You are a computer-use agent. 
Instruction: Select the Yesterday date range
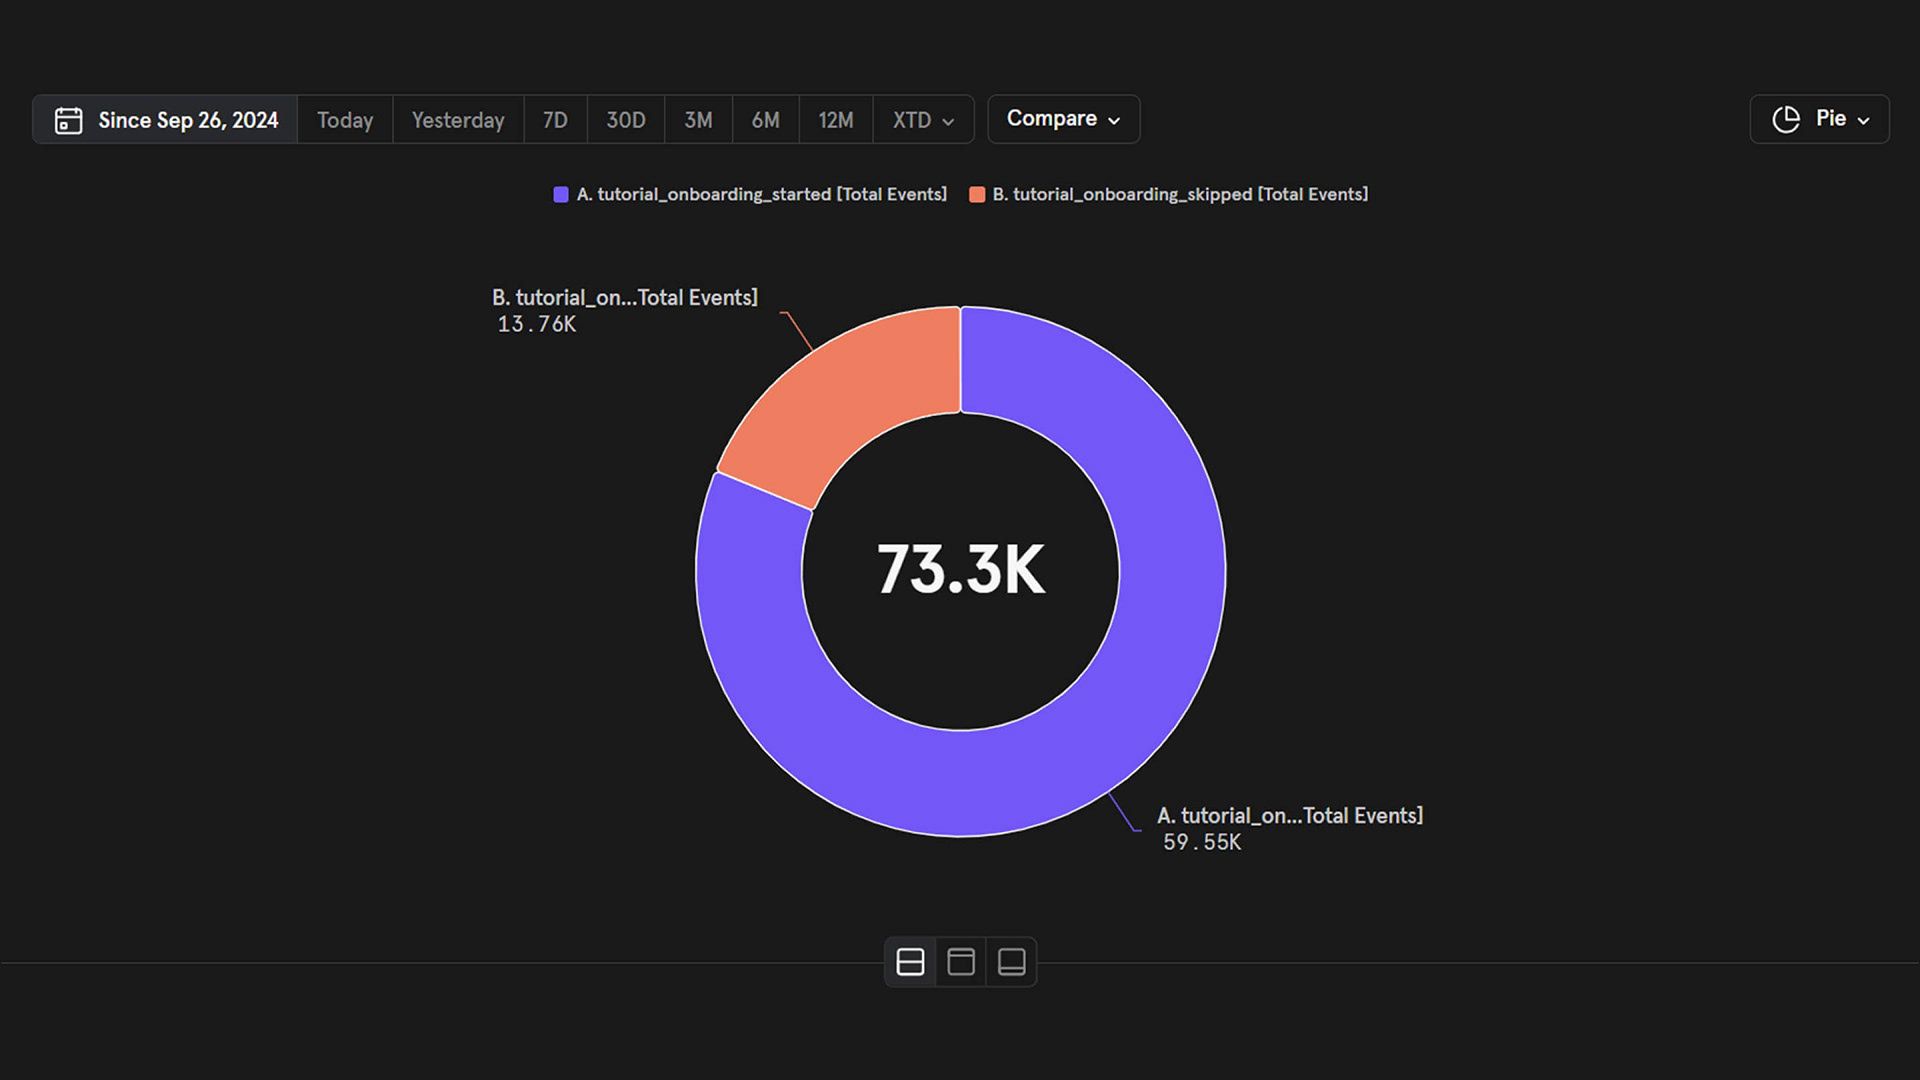pyautogui.click(x=458, y=120)
